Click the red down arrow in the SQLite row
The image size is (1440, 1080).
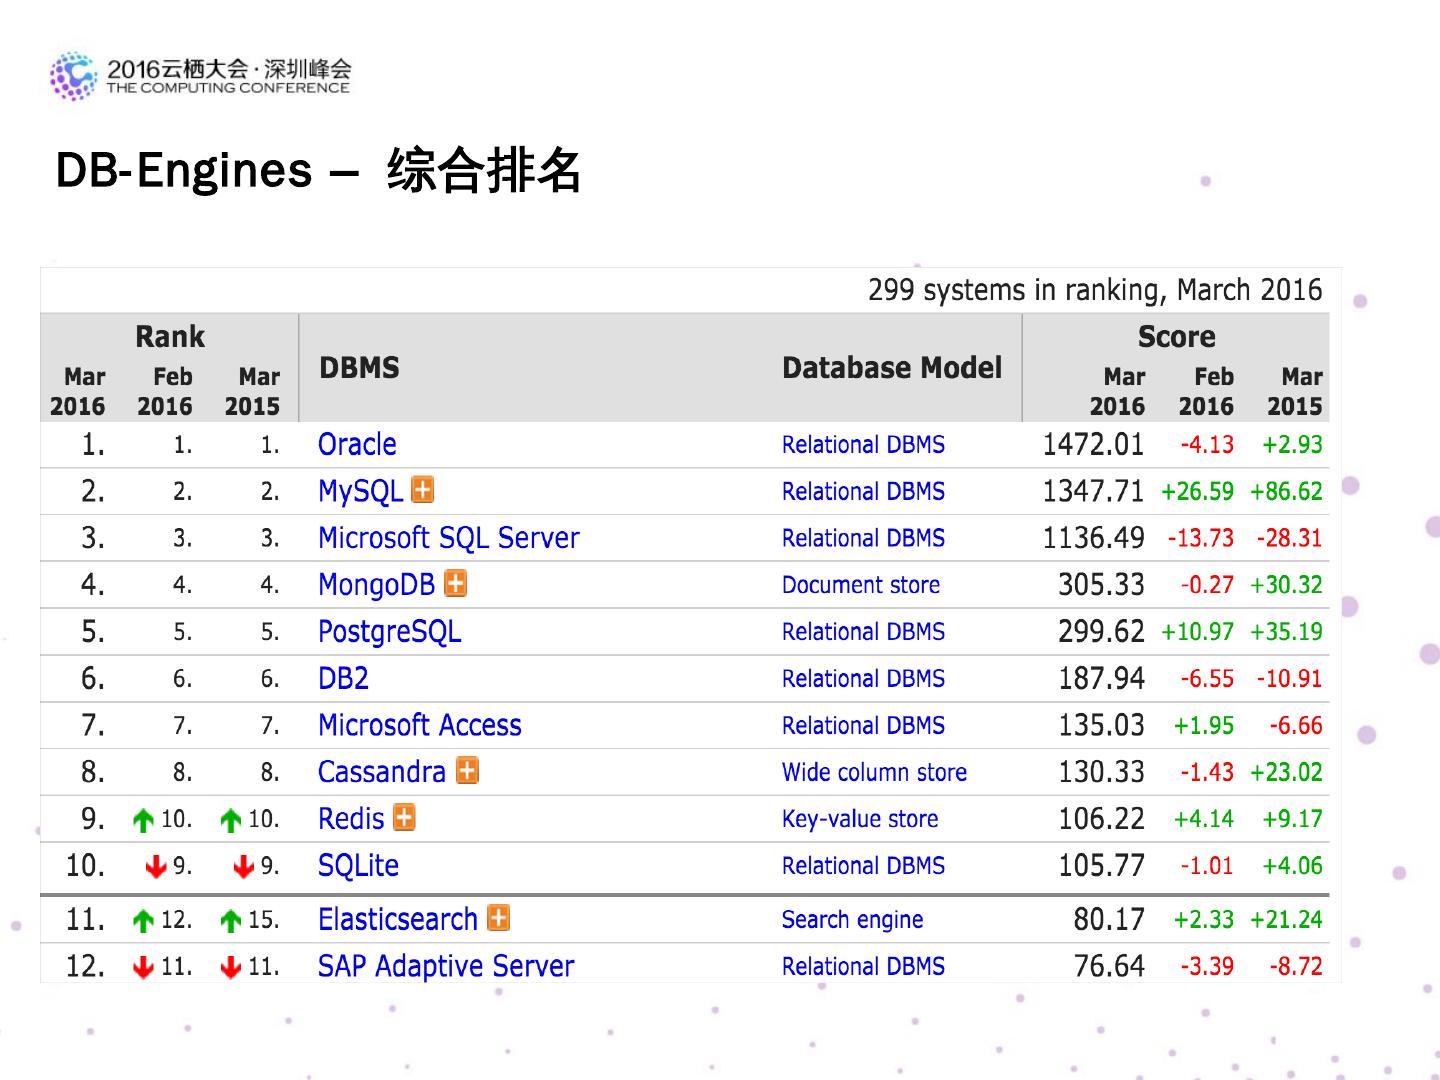point(155,867)
